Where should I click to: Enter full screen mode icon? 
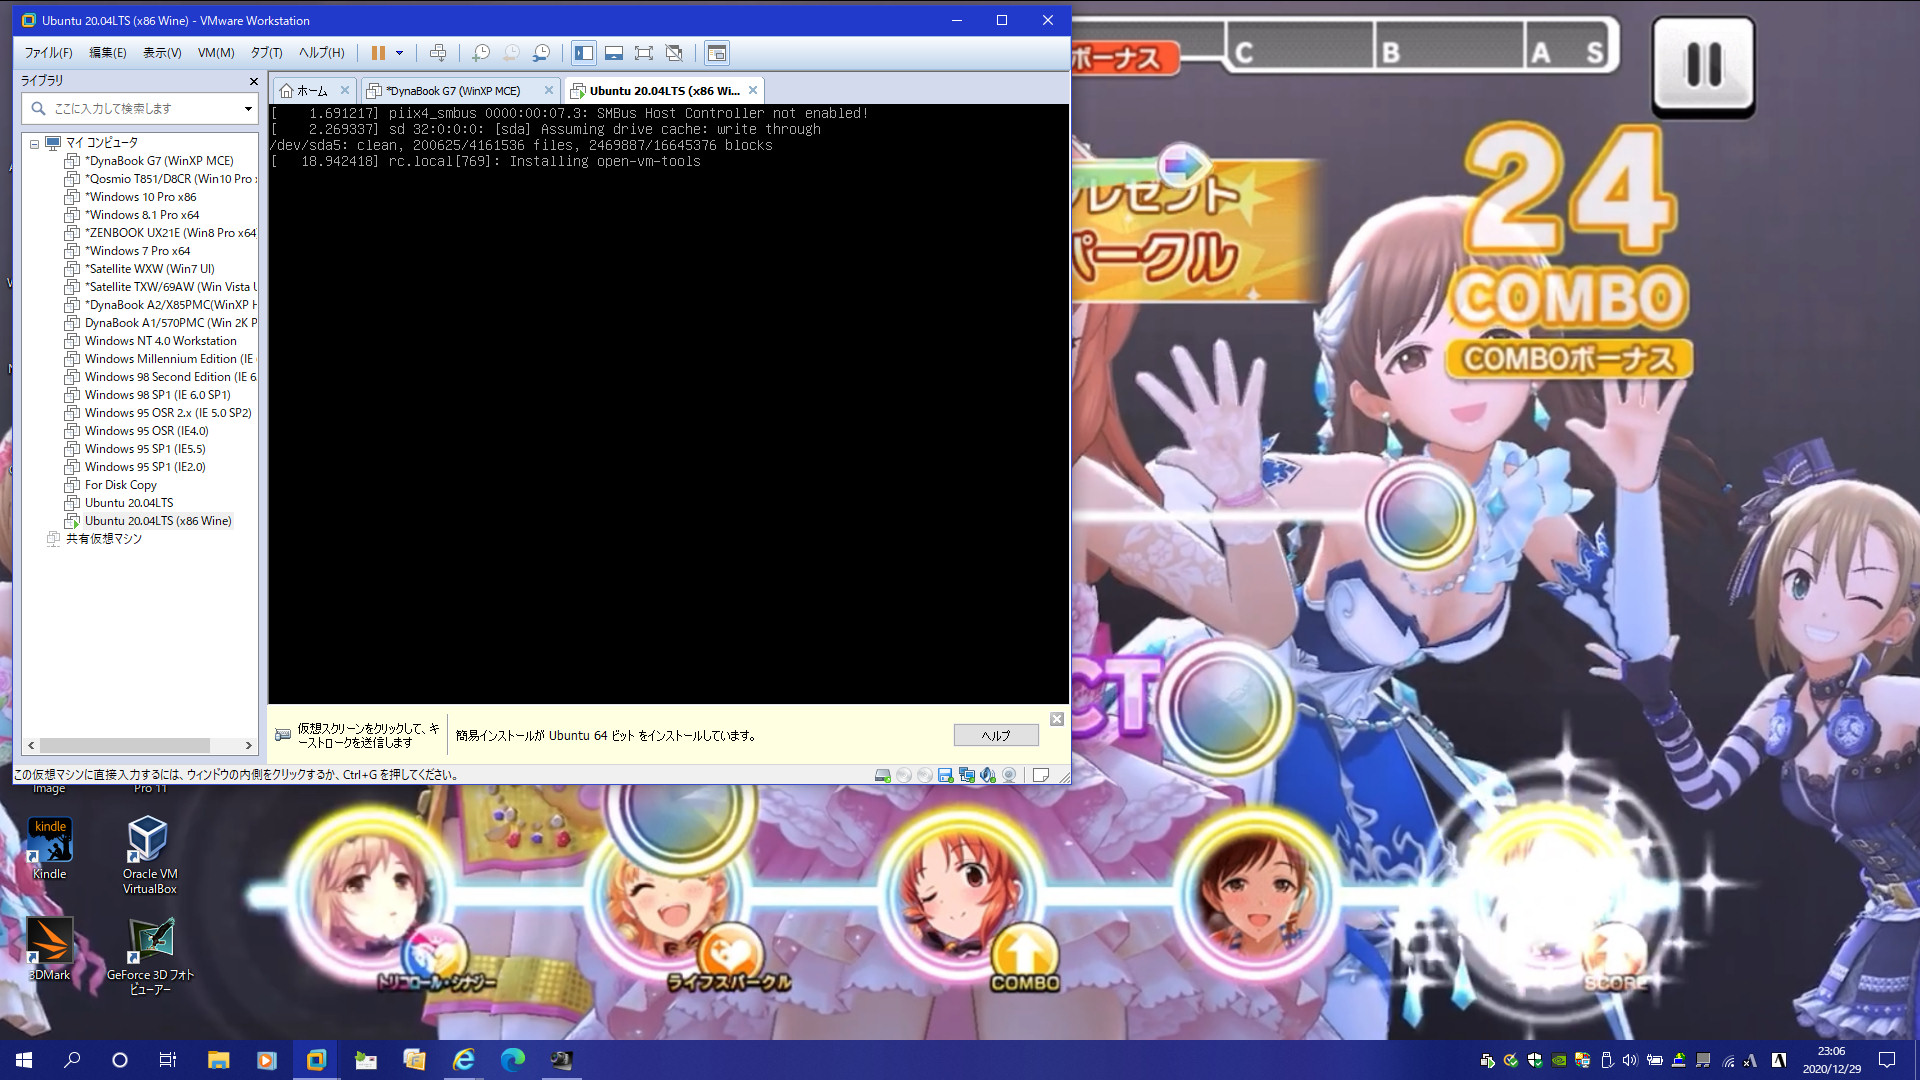pyautogui.click(x=644, y=53)
